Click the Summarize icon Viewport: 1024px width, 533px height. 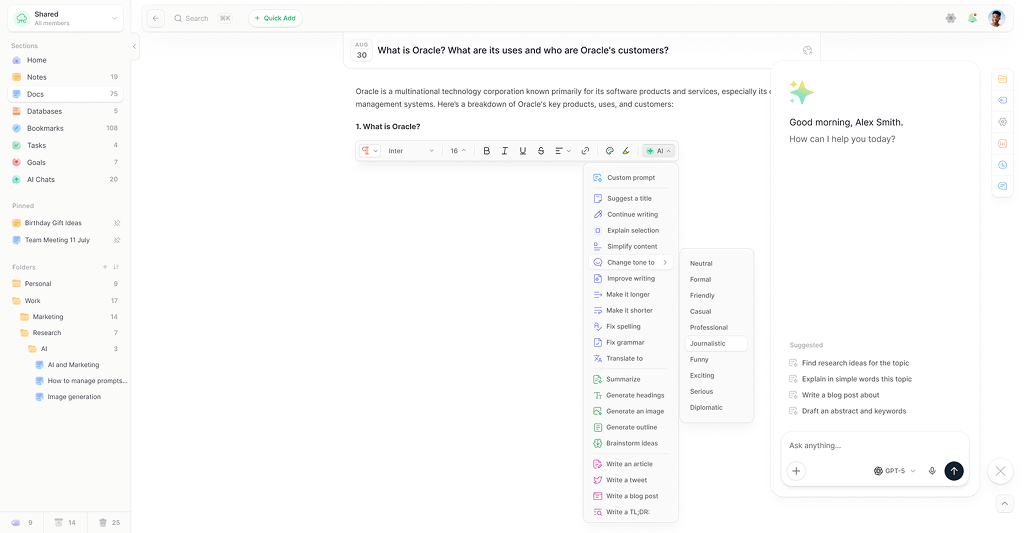point(598,380)
